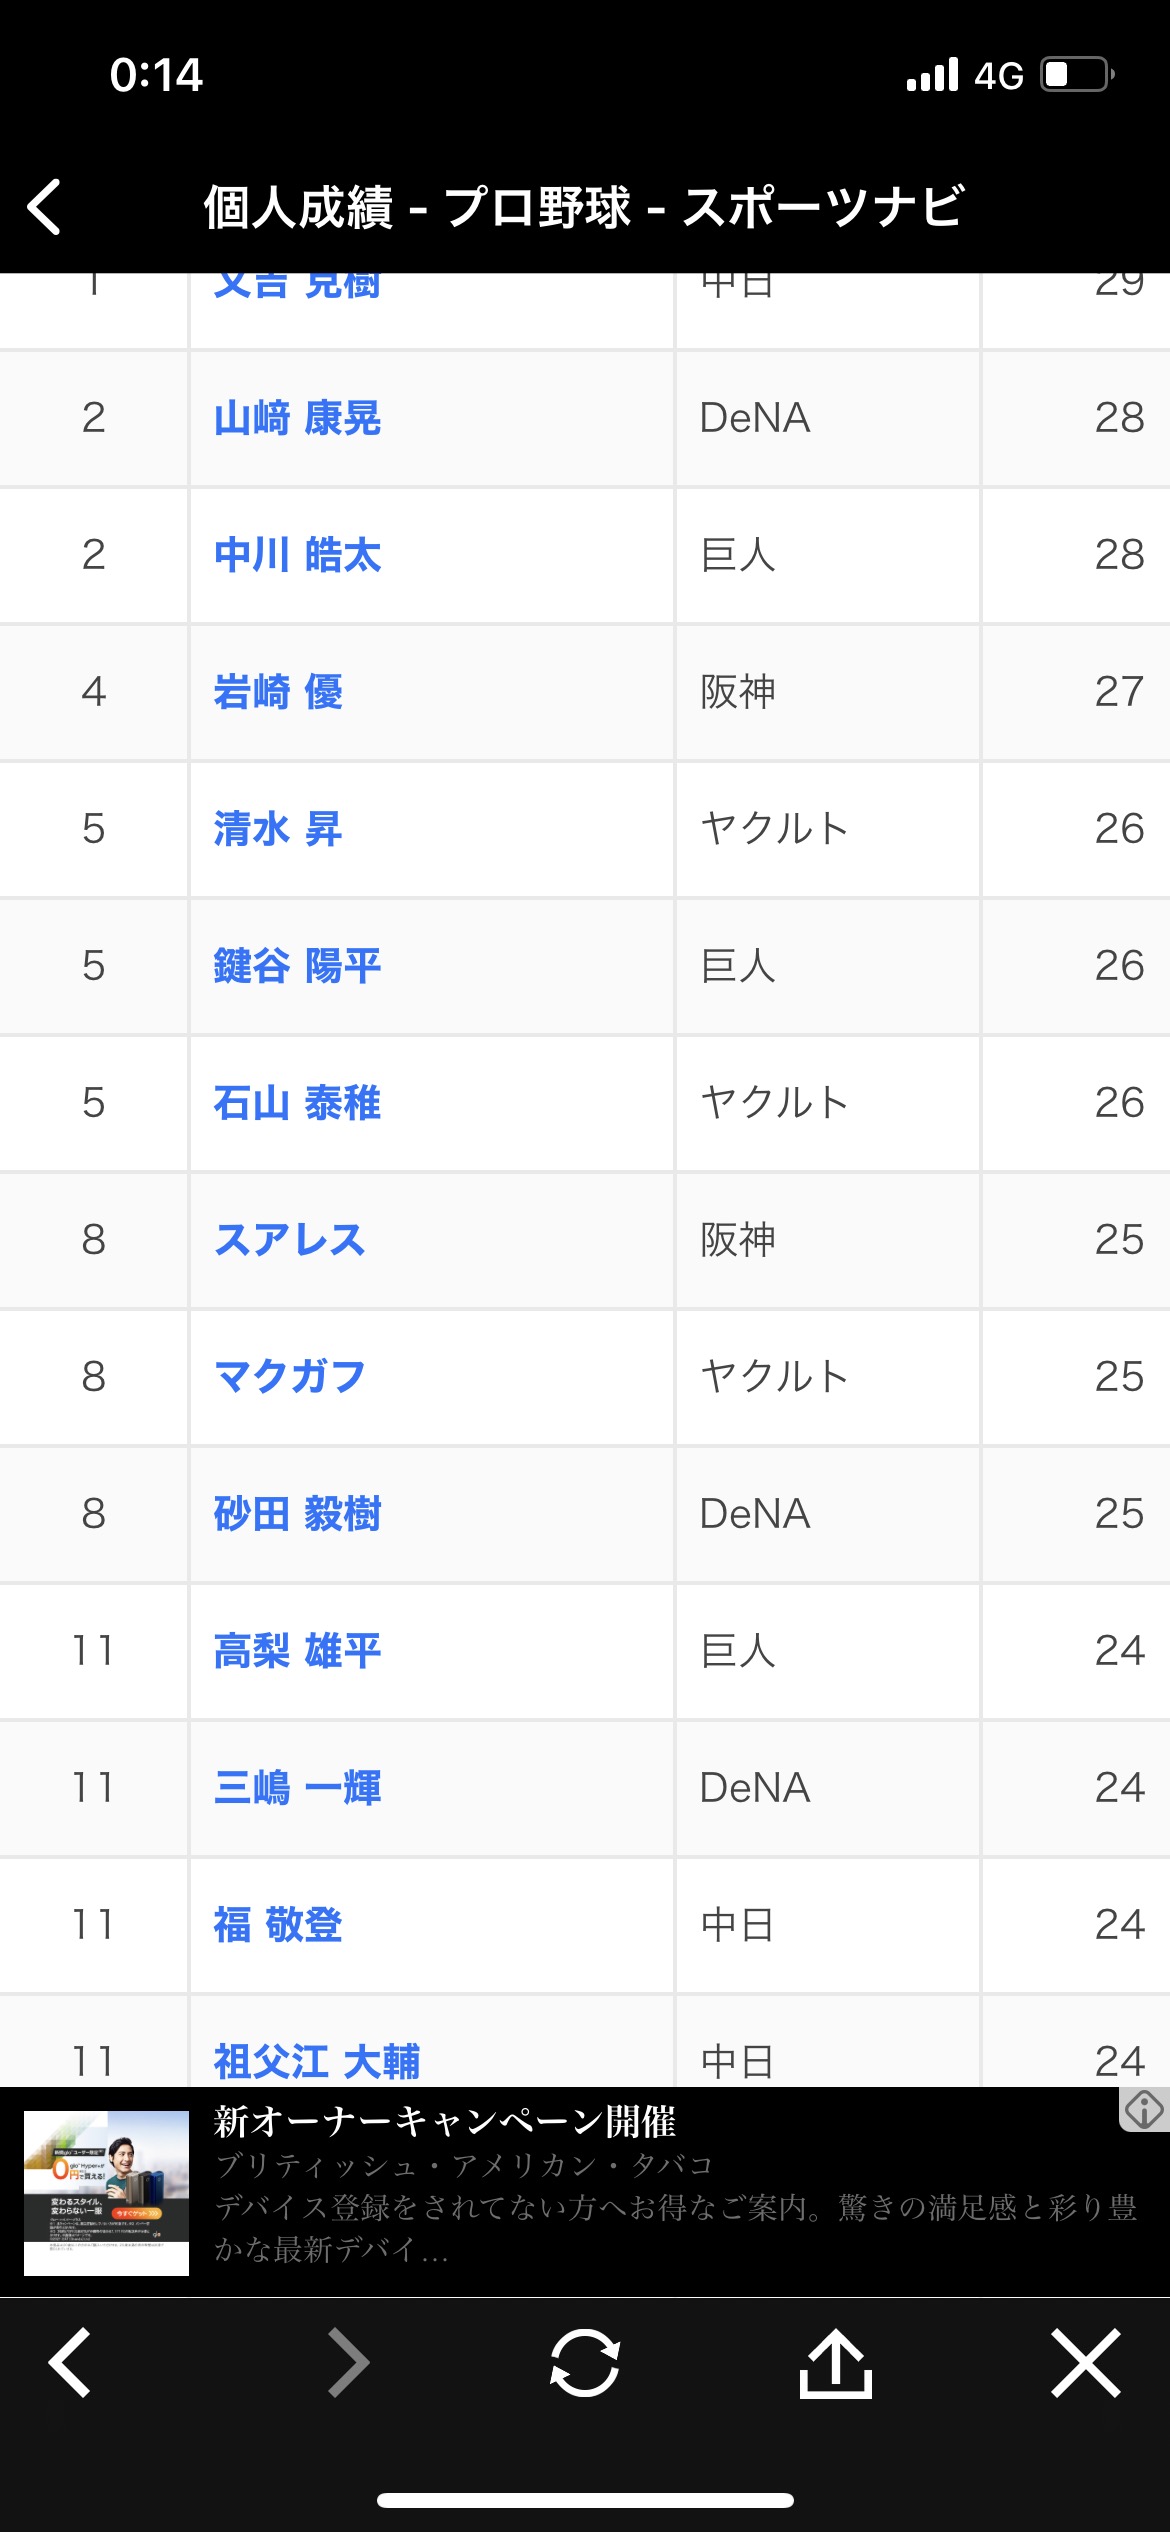Image resolution: width=1170 pixels, height=2532 pixels.
Task: Tap the ad info icon
Action: pos(1144,2110)
